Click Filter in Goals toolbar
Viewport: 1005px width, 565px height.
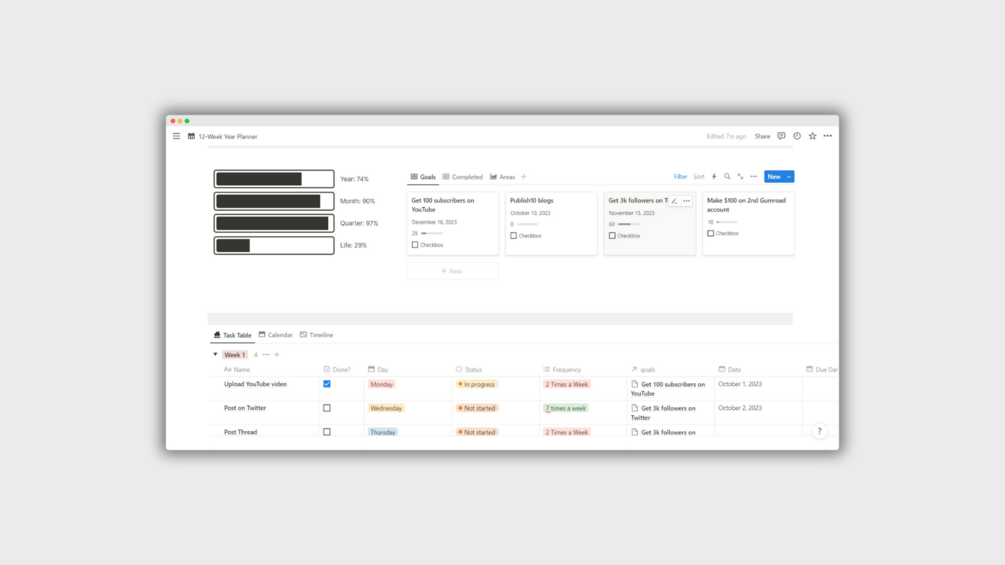(680, 177)
